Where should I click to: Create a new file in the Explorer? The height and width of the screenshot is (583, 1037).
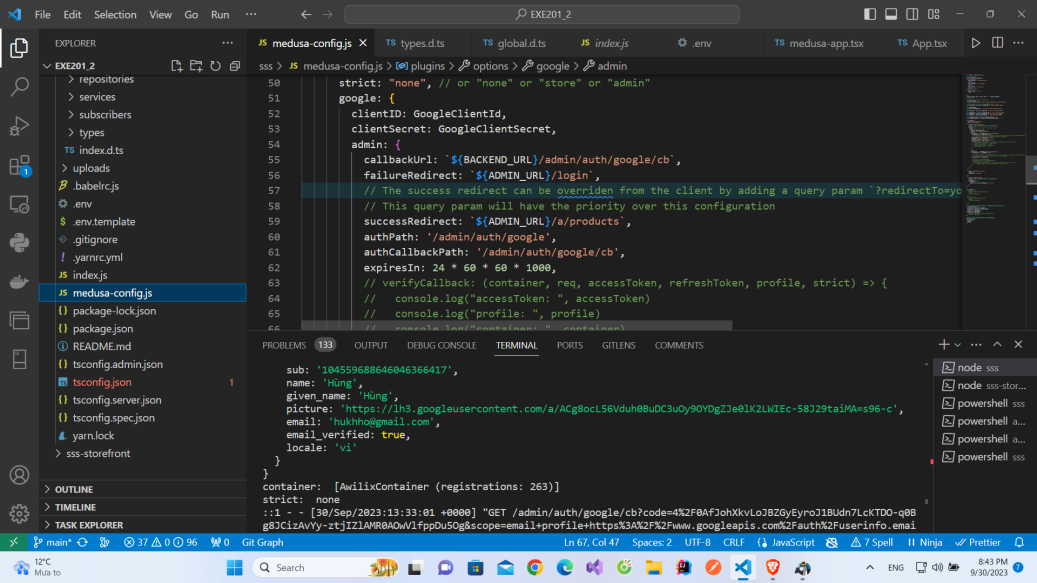coord(176,63)
